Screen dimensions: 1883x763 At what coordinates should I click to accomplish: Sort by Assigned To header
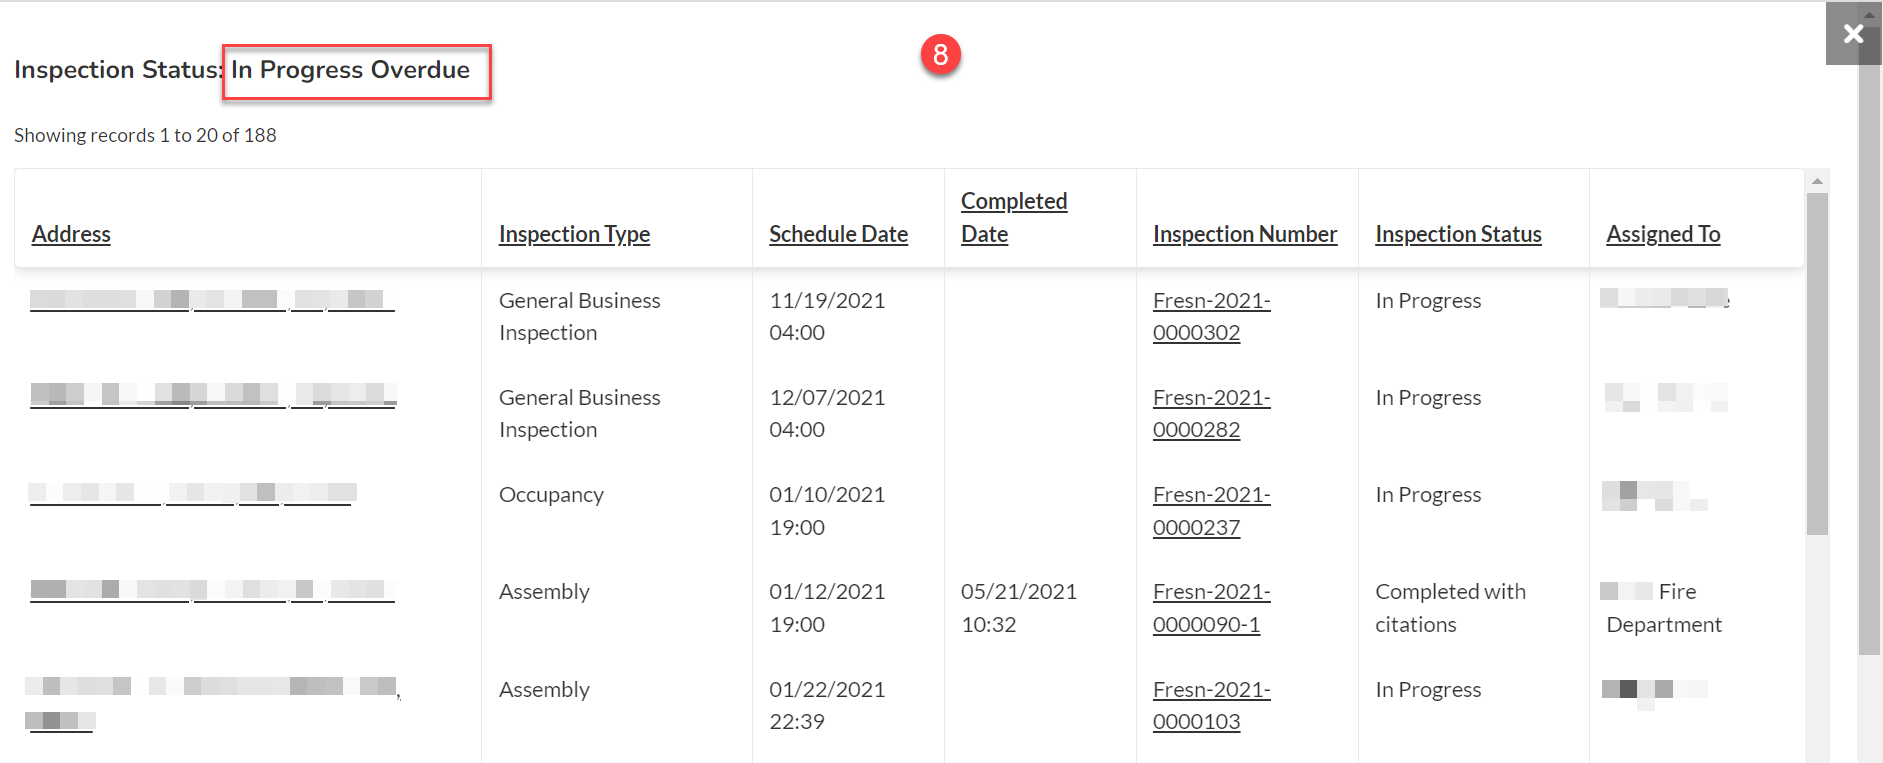click(x=1663, y=234)
